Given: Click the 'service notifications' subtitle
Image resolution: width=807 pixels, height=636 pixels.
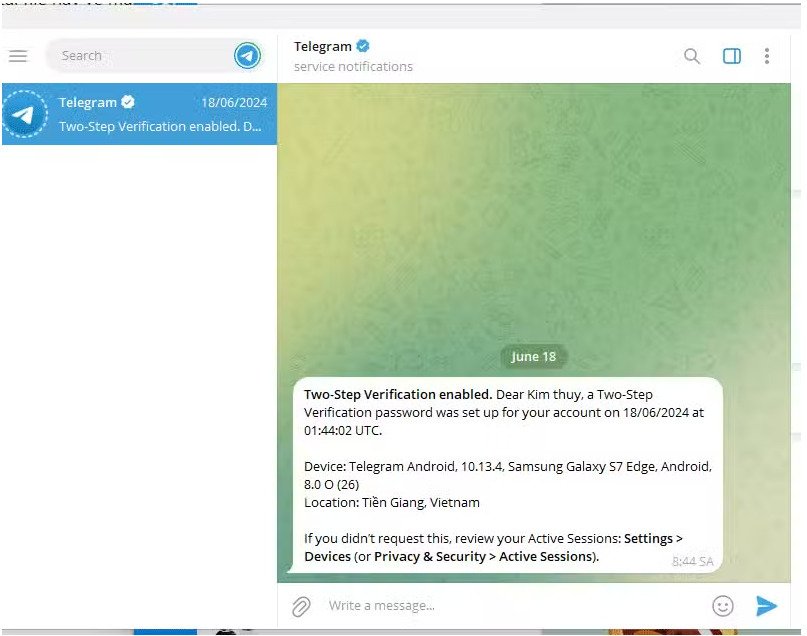Looking at the screenshot, I should [x=353, y=67].
